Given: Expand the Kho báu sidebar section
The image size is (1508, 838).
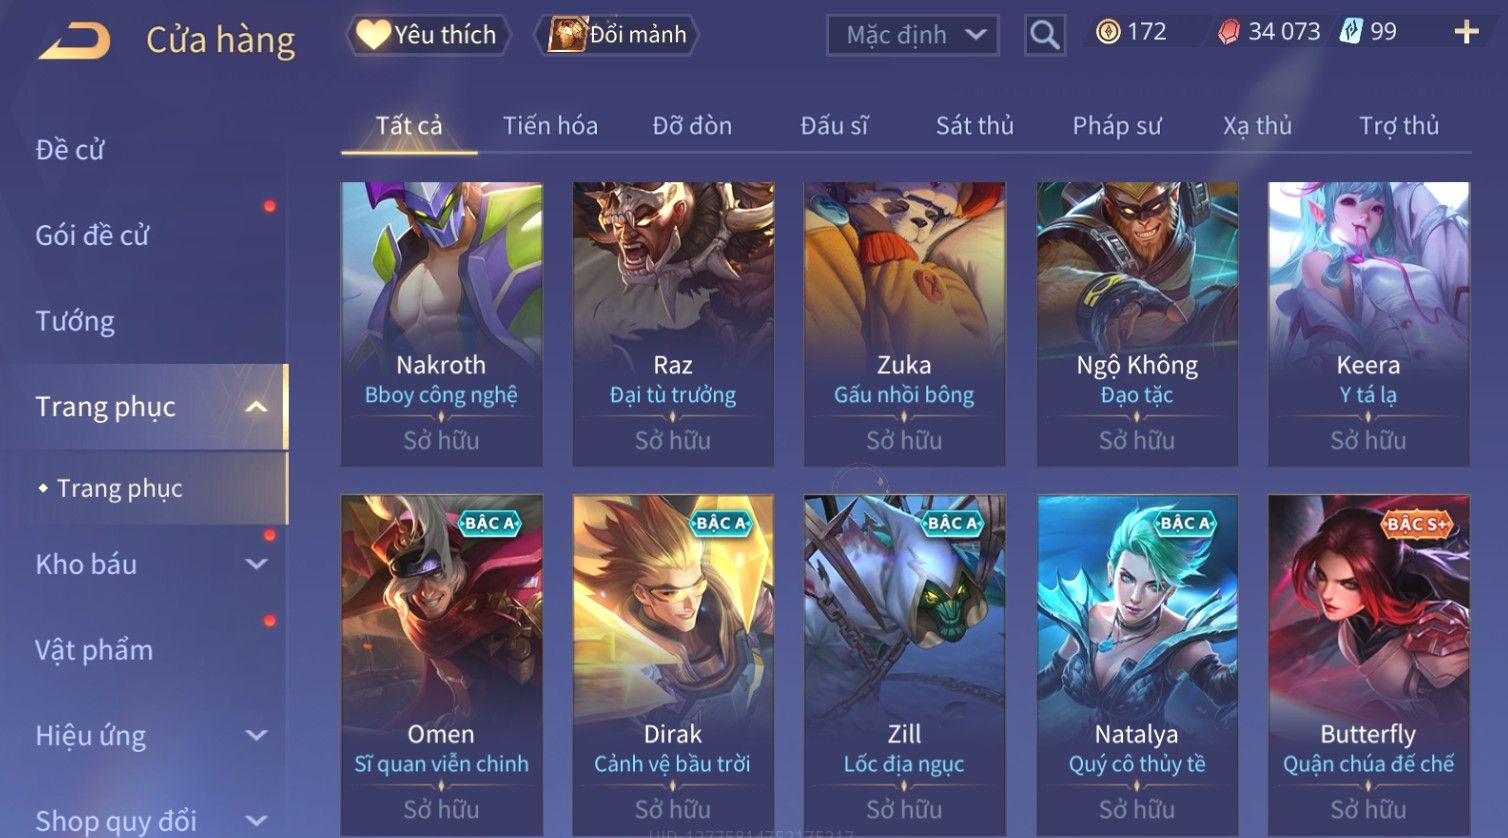Looking at the screenshot, I should [x=256, y=564].
